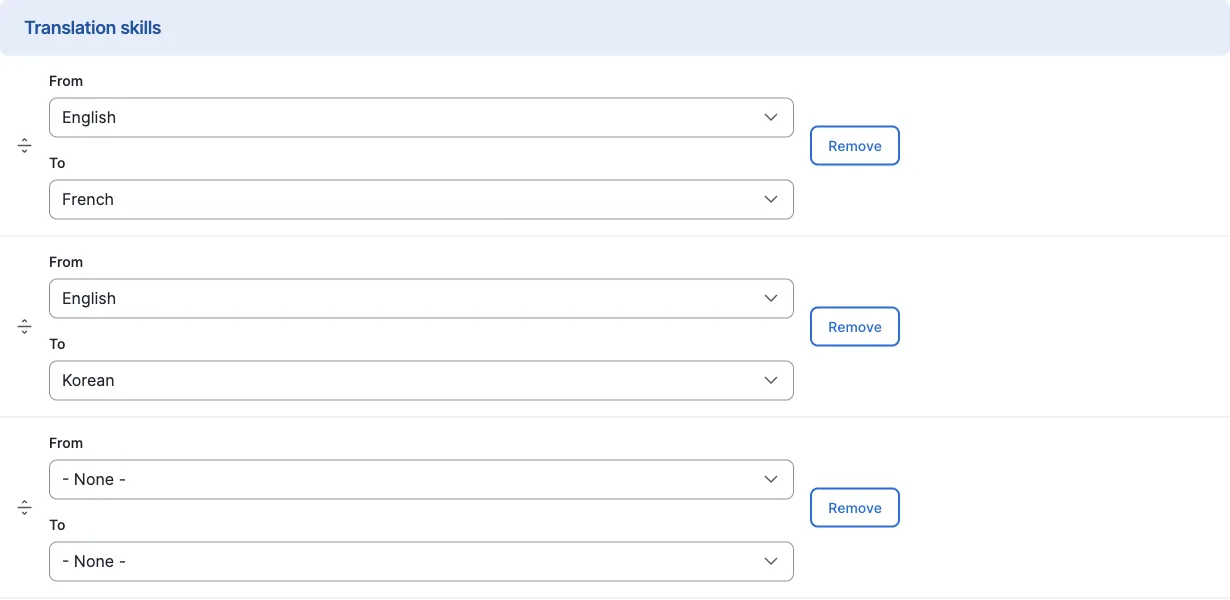Remove the empty None translation row

[x=854, y=508]
